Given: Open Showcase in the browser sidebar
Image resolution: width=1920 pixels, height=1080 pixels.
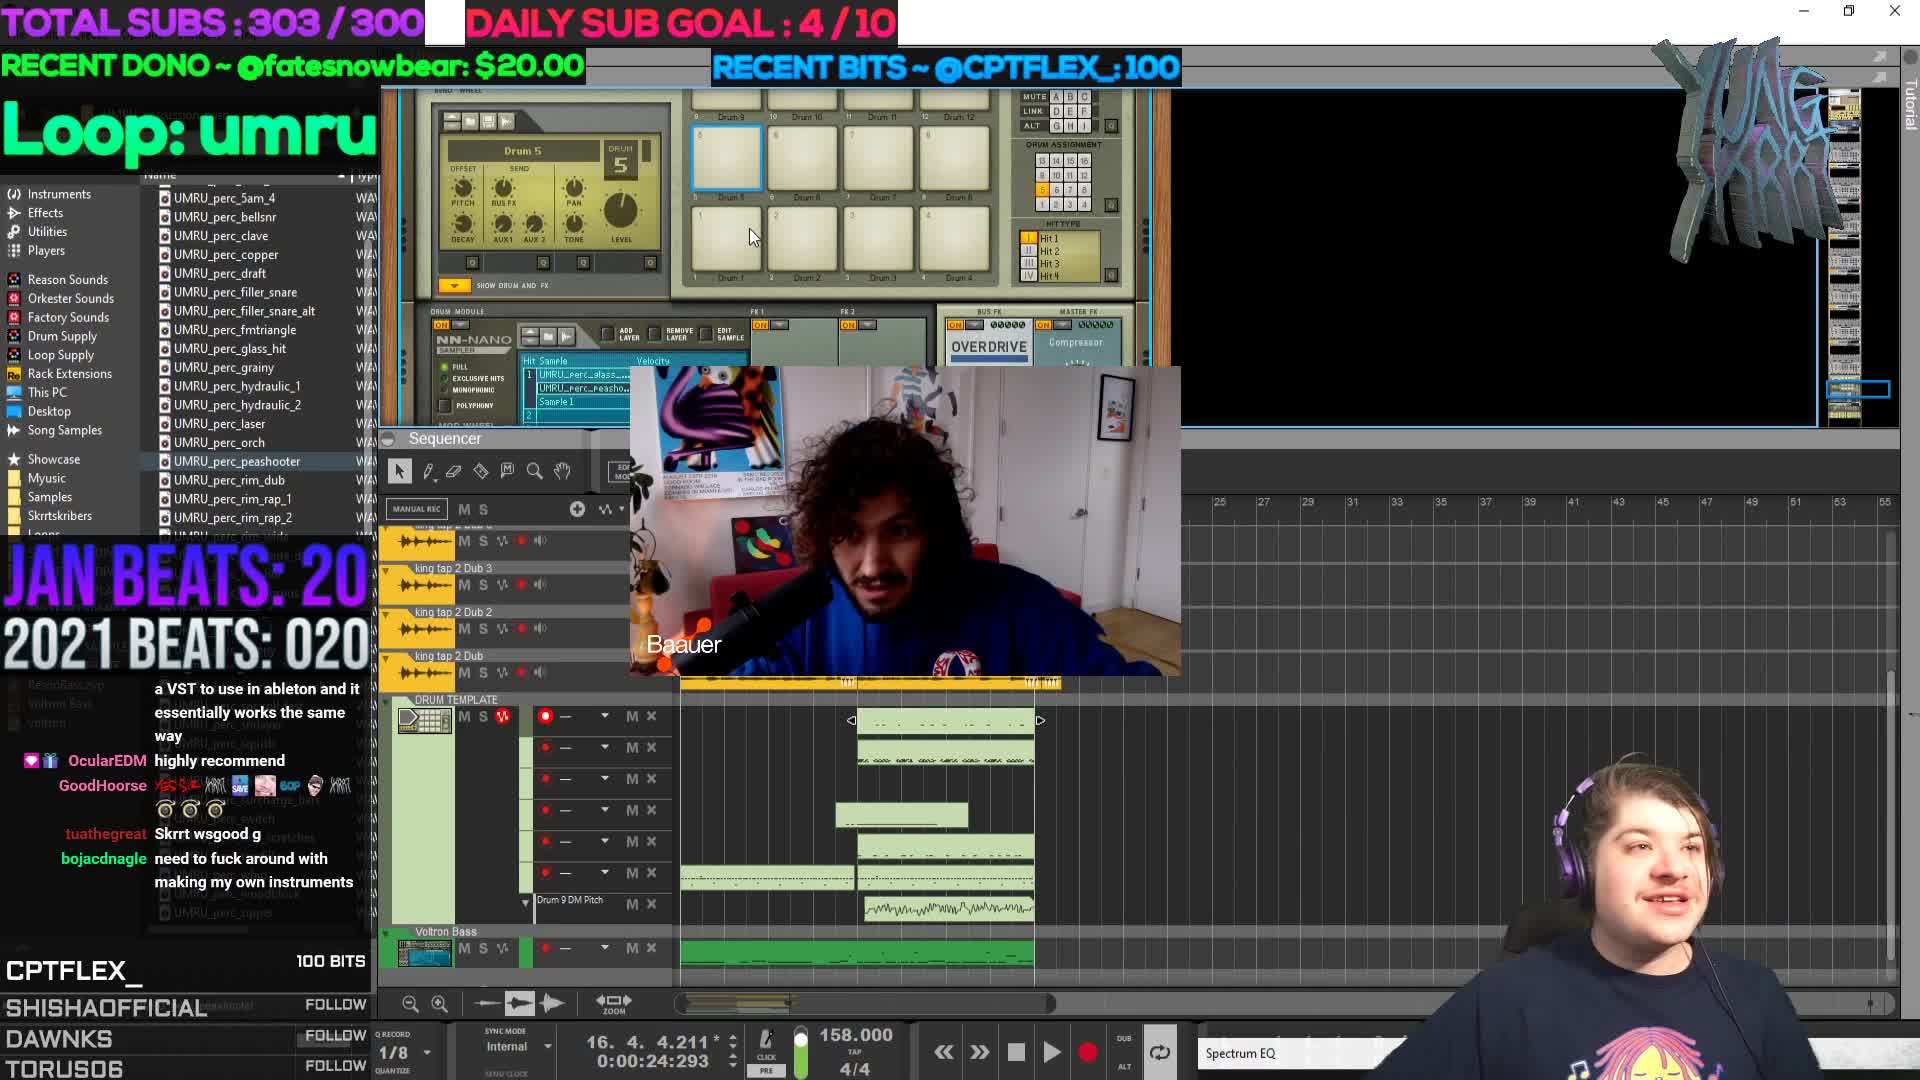Looking at the screenshot, I should [53, 460].
